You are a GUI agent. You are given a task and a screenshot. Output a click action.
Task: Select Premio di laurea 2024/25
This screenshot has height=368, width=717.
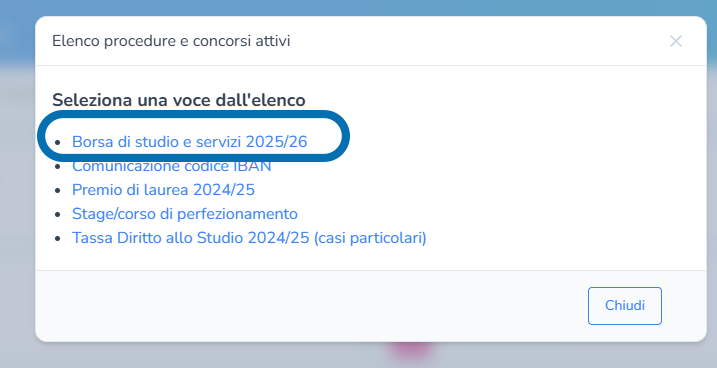click(163, 190)
